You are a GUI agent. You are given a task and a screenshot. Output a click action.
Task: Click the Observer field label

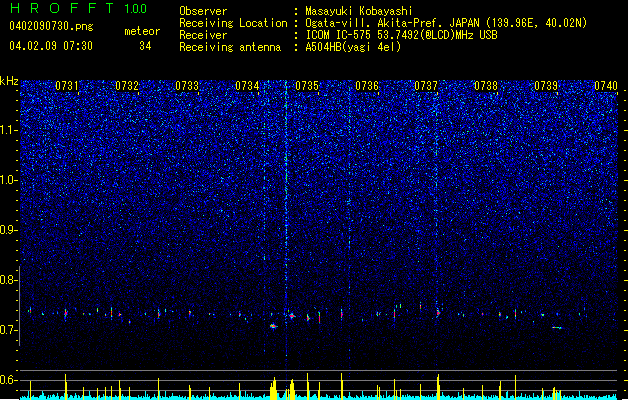coord(203,11)
